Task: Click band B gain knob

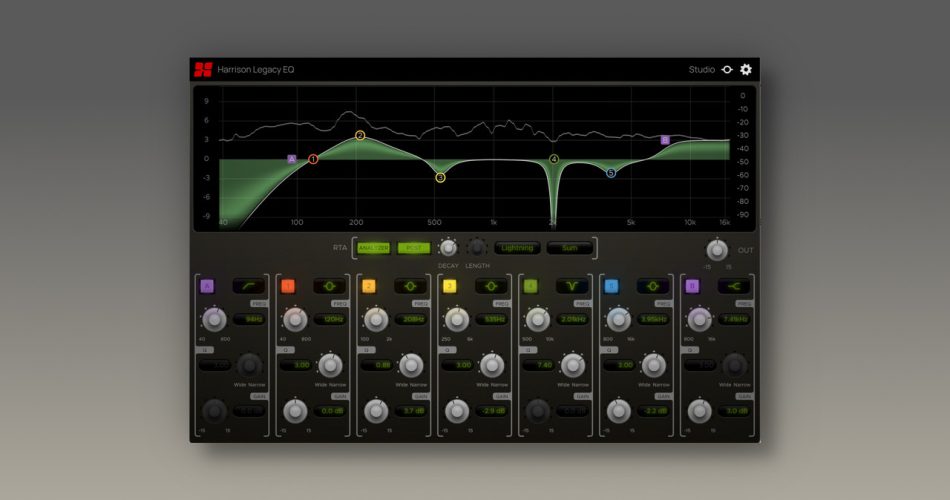Action: [x=700, y=412]
